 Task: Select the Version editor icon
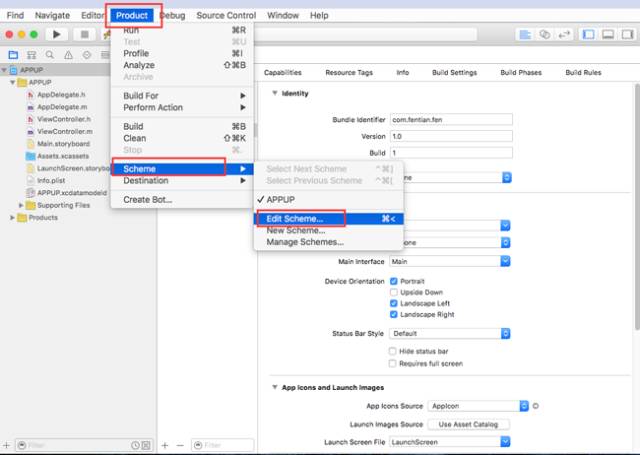[x=564, y=35]
